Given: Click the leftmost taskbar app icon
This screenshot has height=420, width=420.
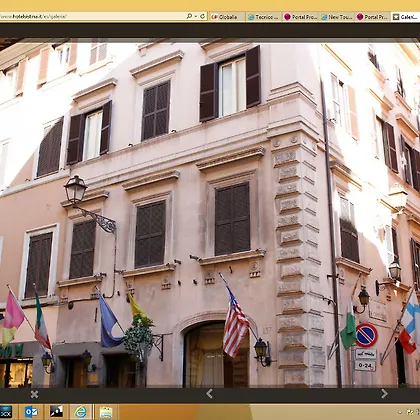Looking at the screenshot, I should [7, 412].
